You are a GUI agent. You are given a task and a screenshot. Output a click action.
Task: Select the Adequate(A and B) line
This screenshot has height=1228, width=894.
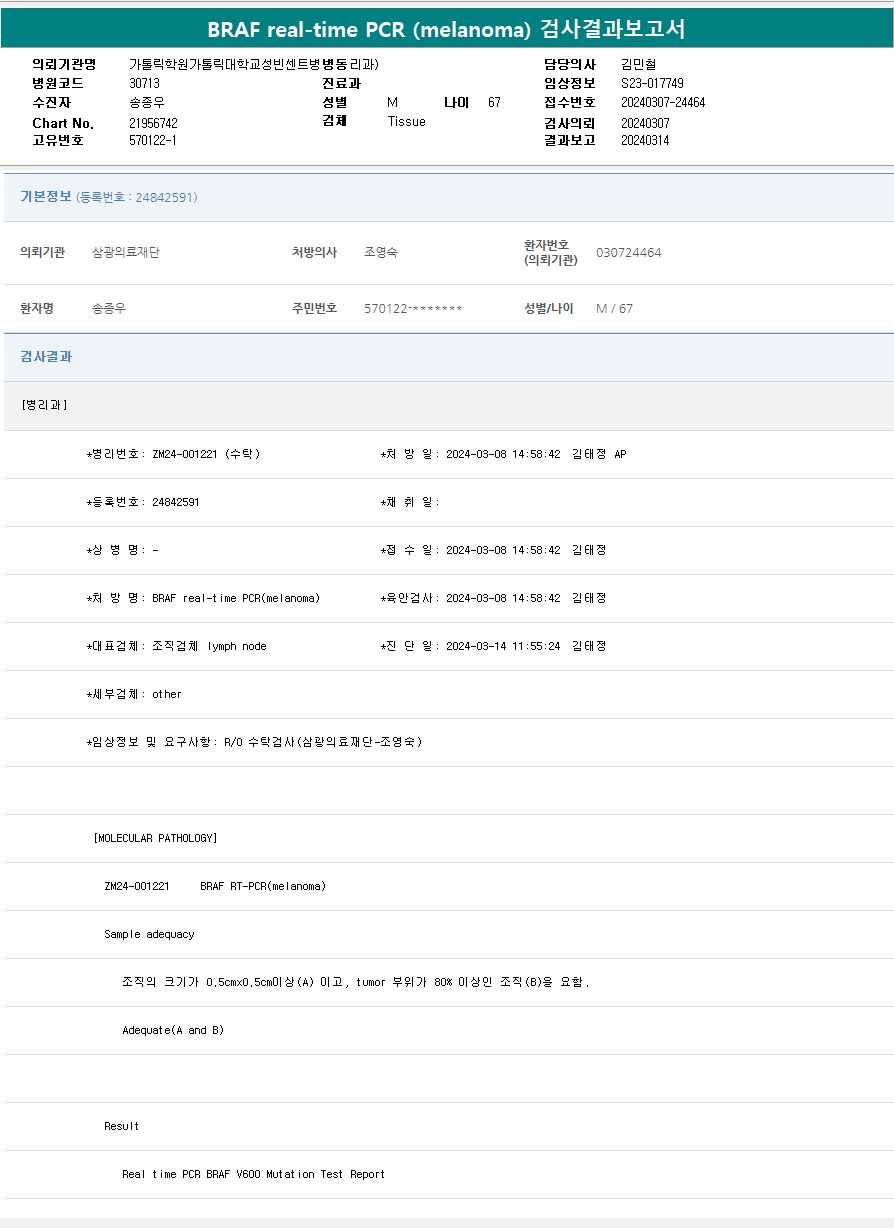click(173, 1030)
